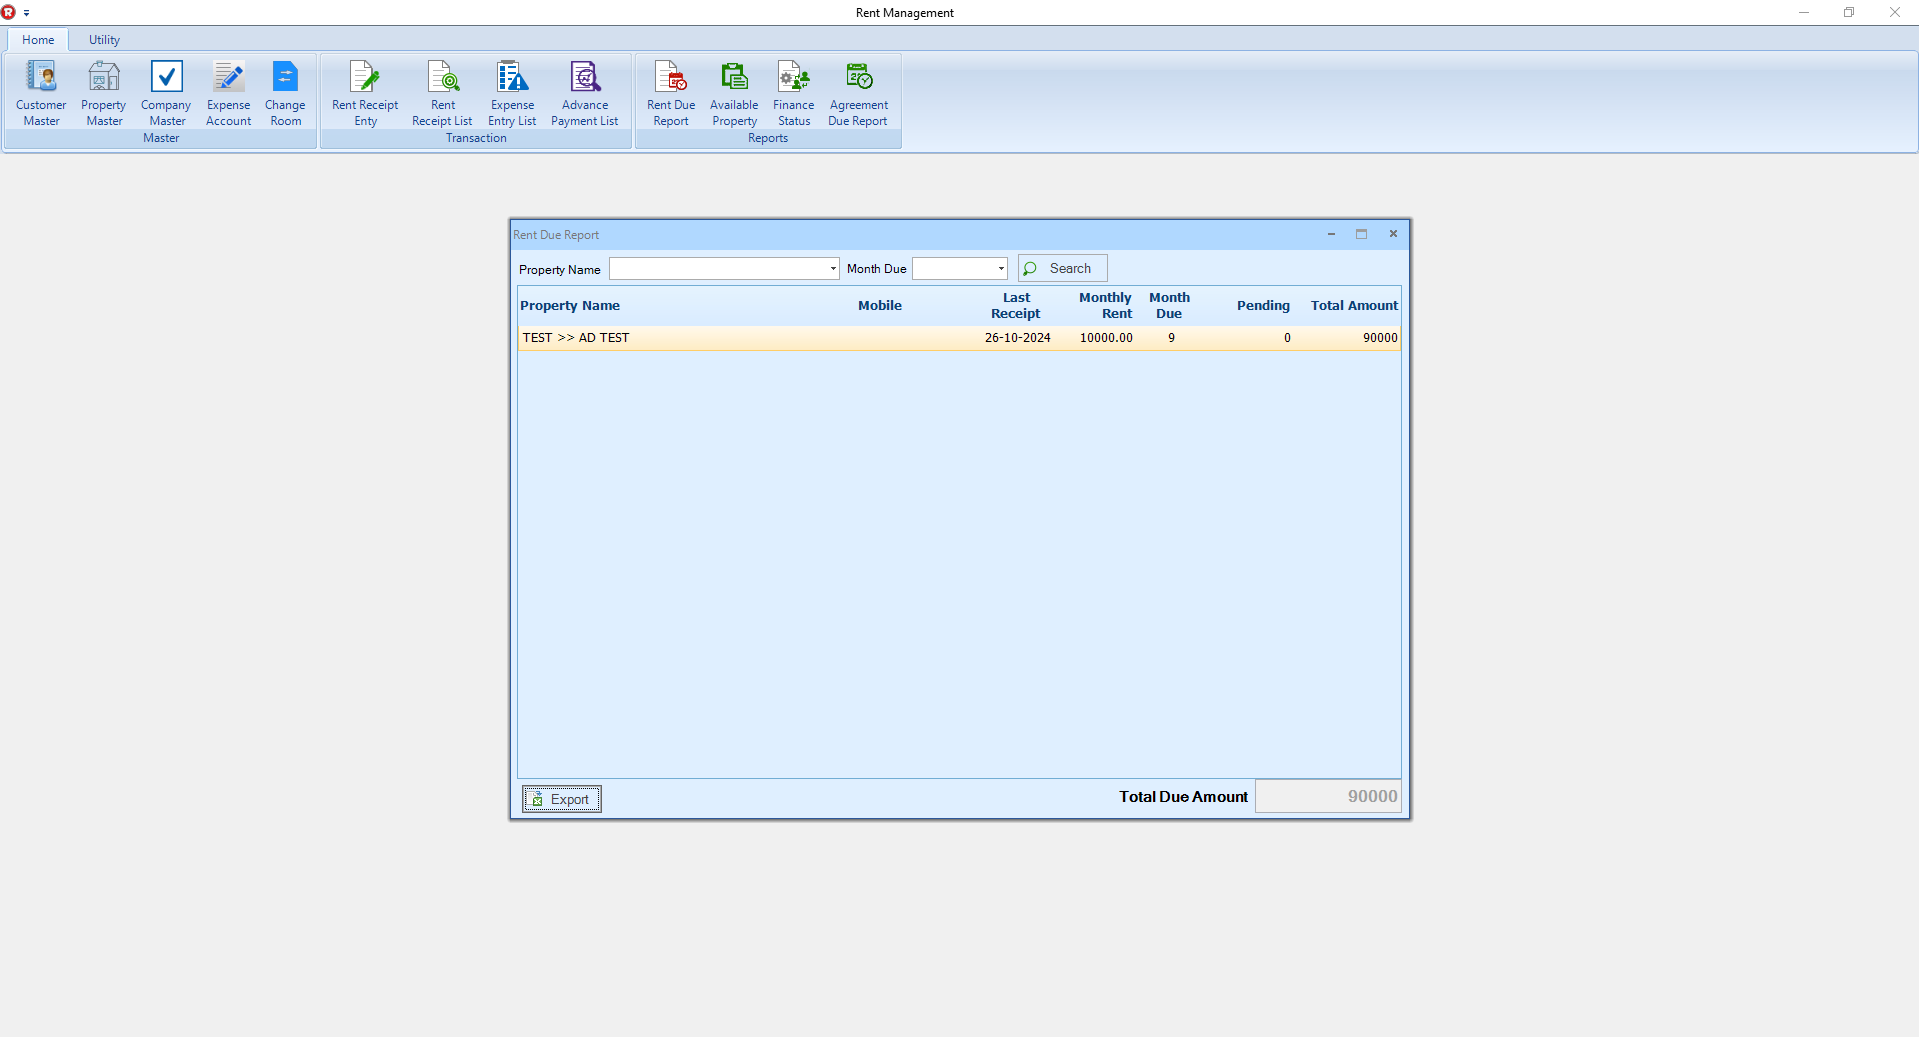Screen dimensions: 1919x1037
Task: Open the Property Master icon
Action: (x=104, y=93)
